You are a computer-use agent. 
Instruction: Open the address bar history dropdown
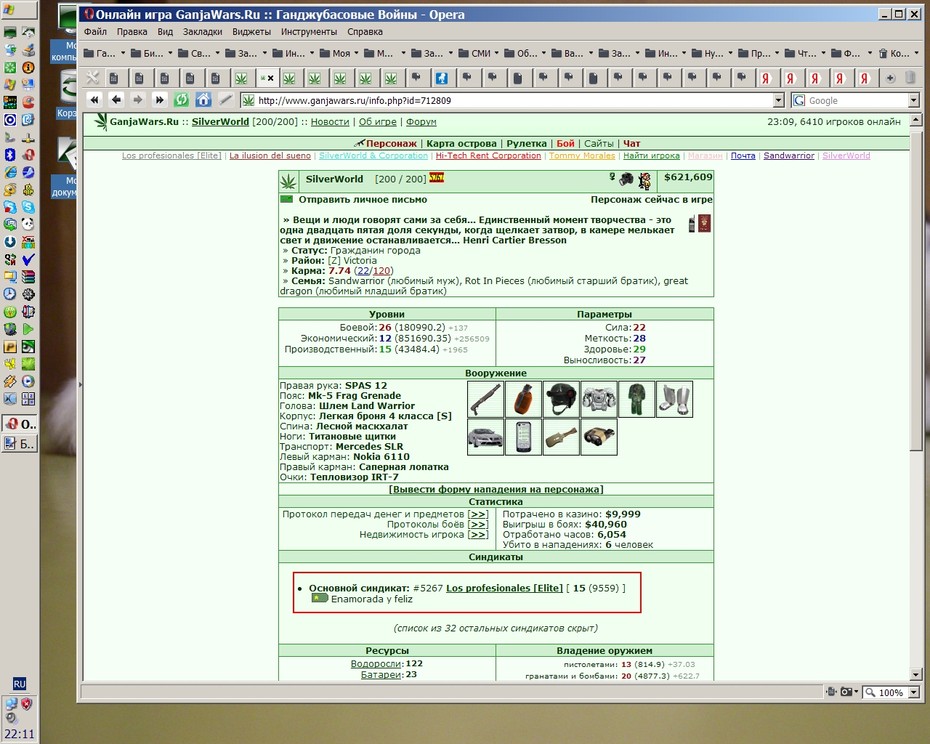pyautogui.click(x=779, y=101)
